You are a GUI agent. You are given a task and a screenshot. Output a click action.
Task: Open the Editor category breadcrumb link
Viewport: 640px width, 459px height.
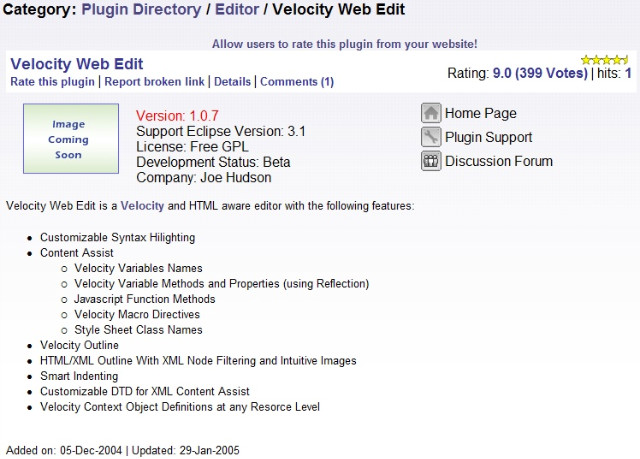coord(237,9)
